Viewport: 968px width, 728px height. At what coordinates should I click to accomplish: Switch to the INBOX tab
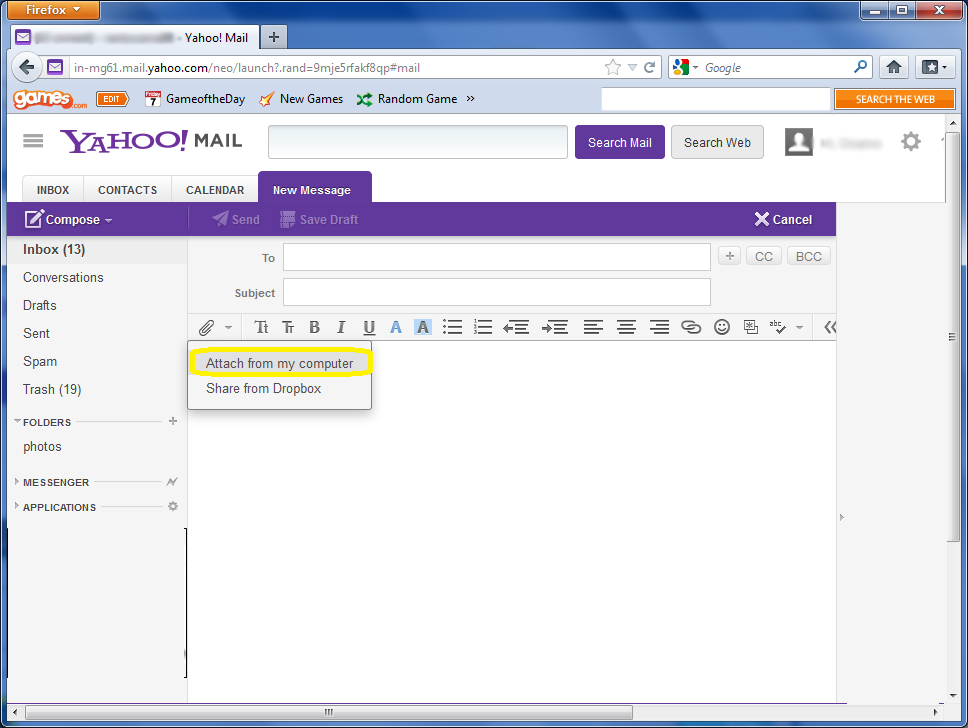coord(53,190)
